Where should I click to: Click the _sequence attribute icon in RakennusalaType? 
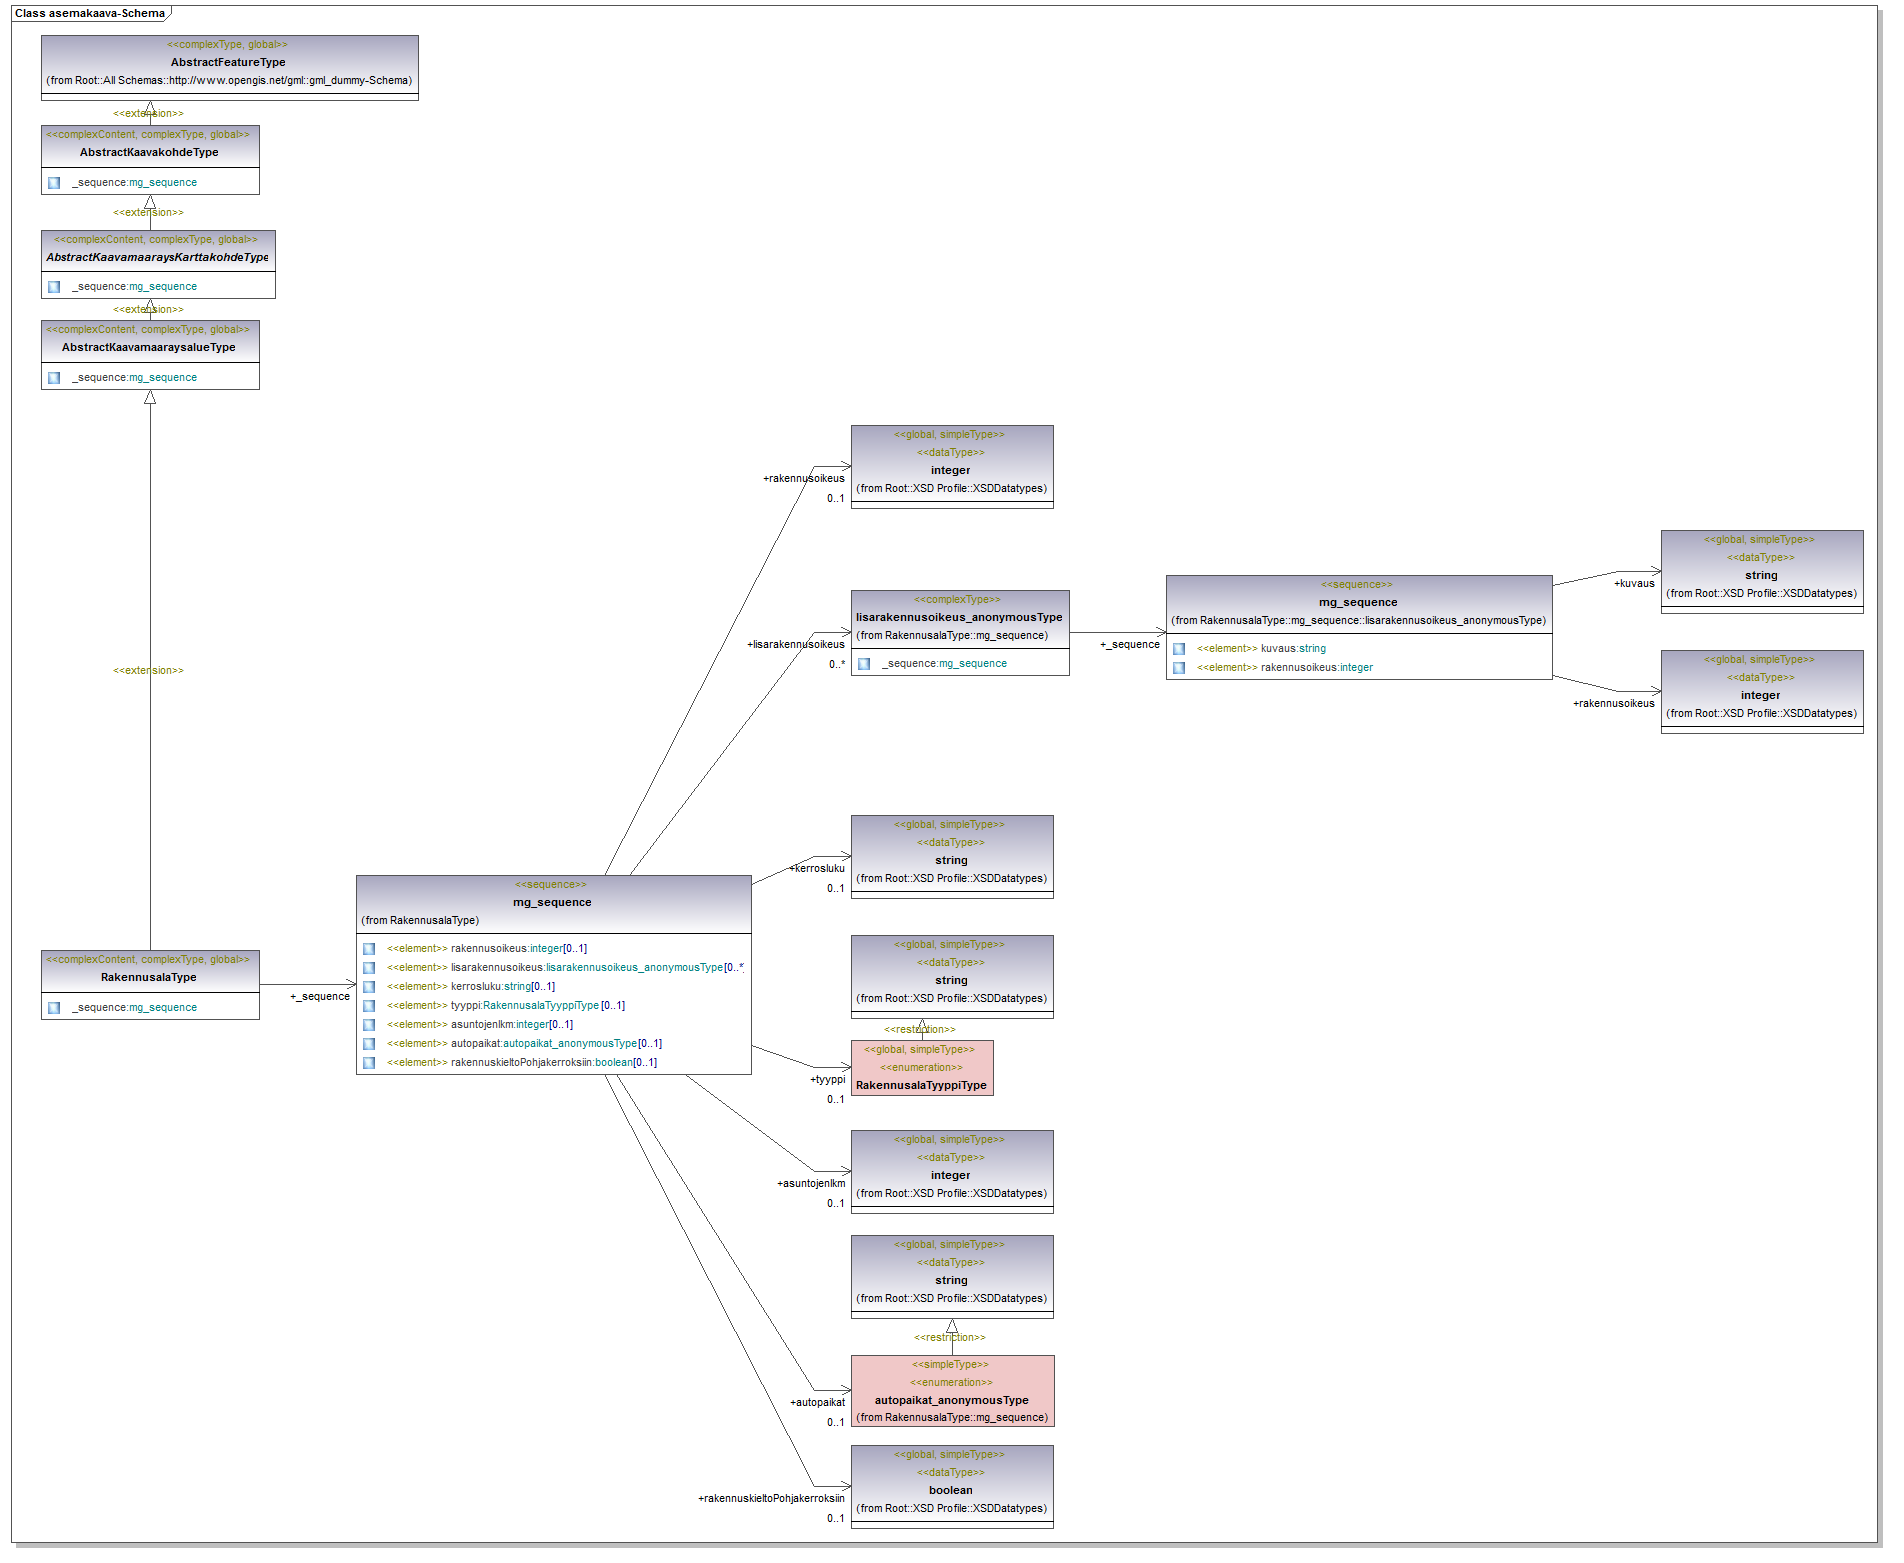(54, 1008)
